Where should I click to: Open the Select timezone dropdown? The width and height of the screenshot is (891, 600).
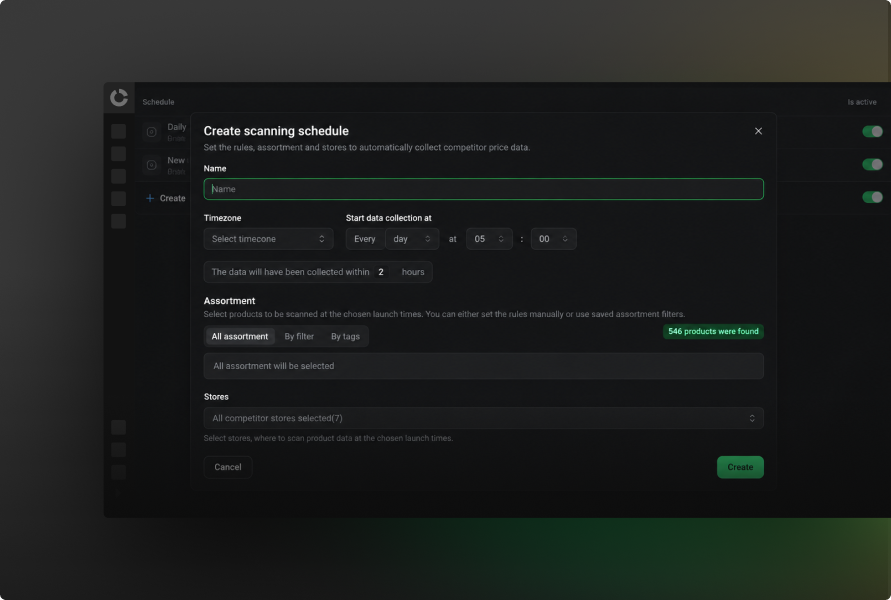[x=268, y=239]
